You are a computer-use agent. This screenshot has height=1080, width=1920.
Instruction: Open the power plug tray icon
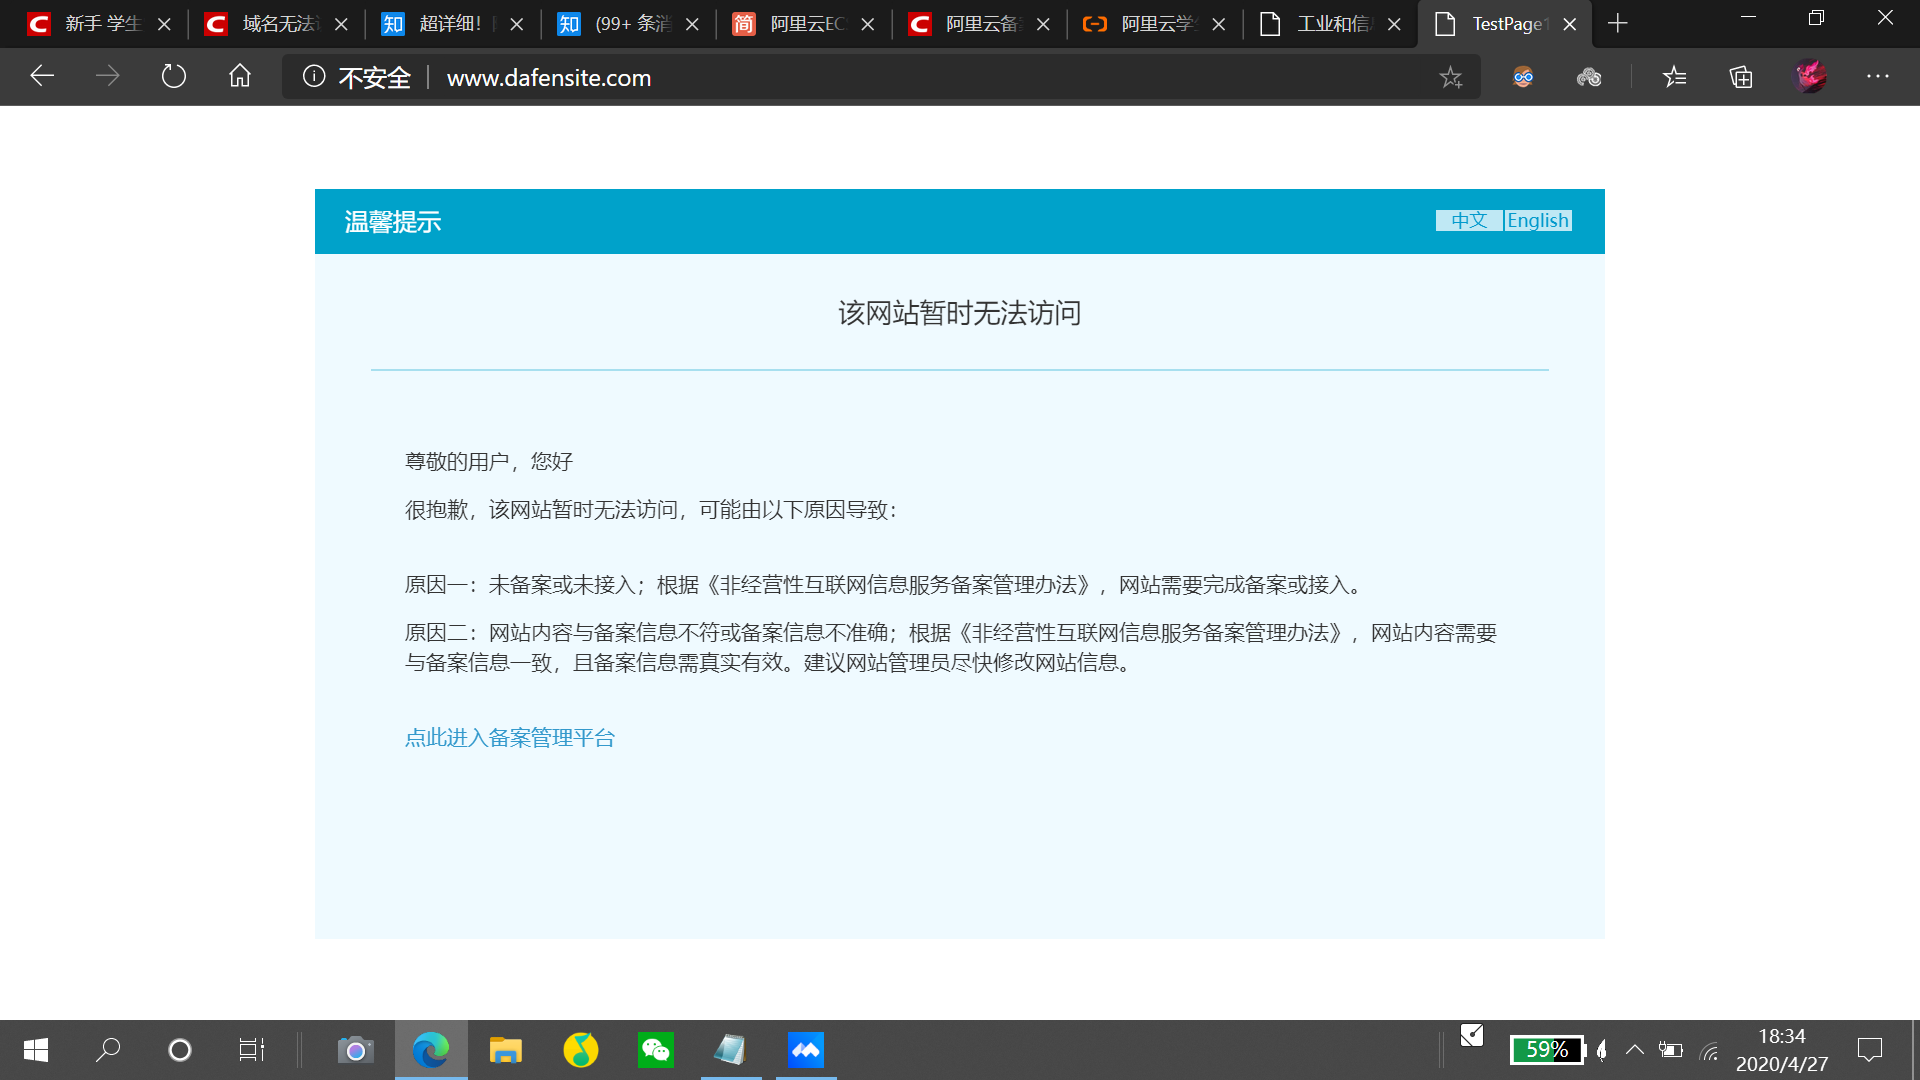tap(1671, 1050)
